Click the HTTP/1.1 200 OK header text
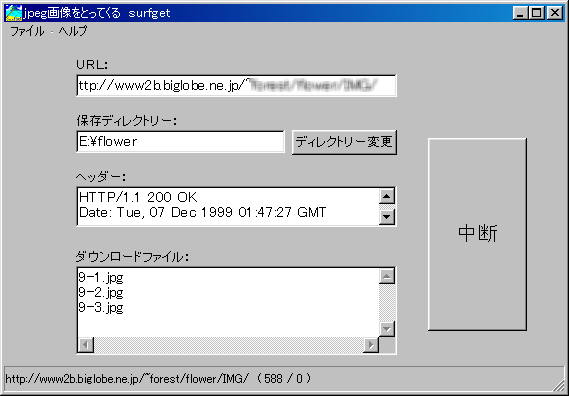The height and width of the screenshot is (396, 569). pos(138,197)
